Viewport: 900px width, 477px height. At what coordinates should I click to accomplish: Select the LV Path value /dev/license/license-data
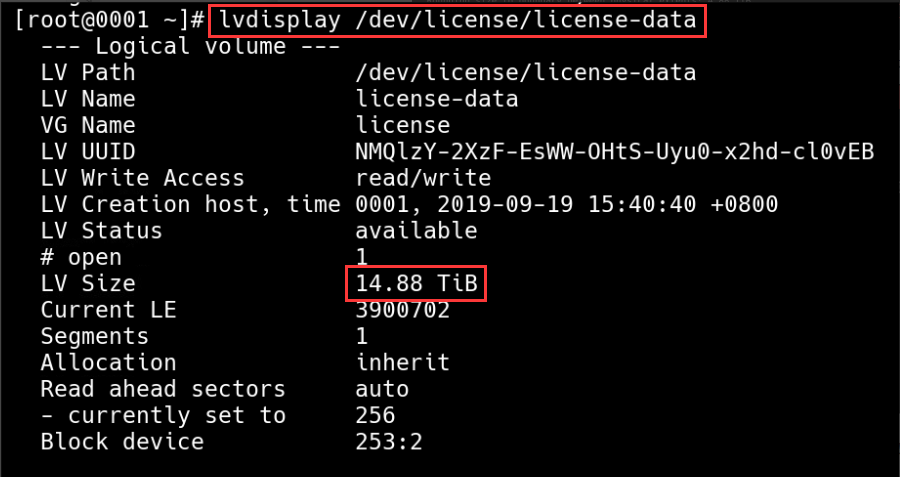(526, 73)
